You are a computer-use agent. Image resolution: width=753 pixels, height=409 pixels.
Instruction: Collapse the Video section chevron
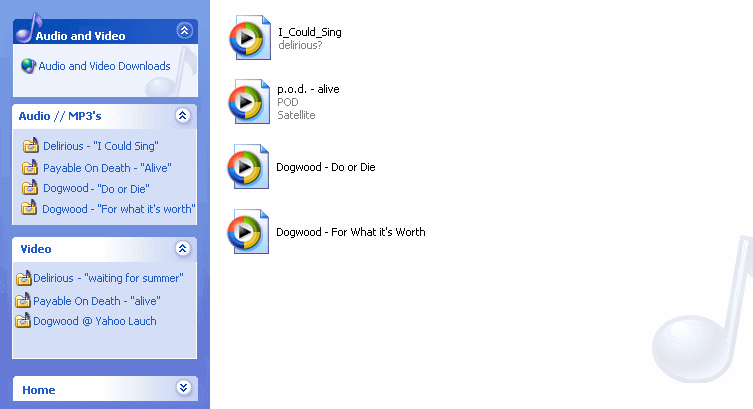pyautogui.click(x=182, y=248)
